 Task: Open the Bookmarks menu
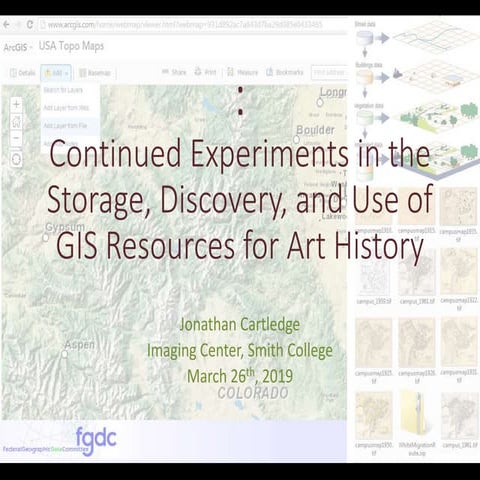click(x=285, y=72)
